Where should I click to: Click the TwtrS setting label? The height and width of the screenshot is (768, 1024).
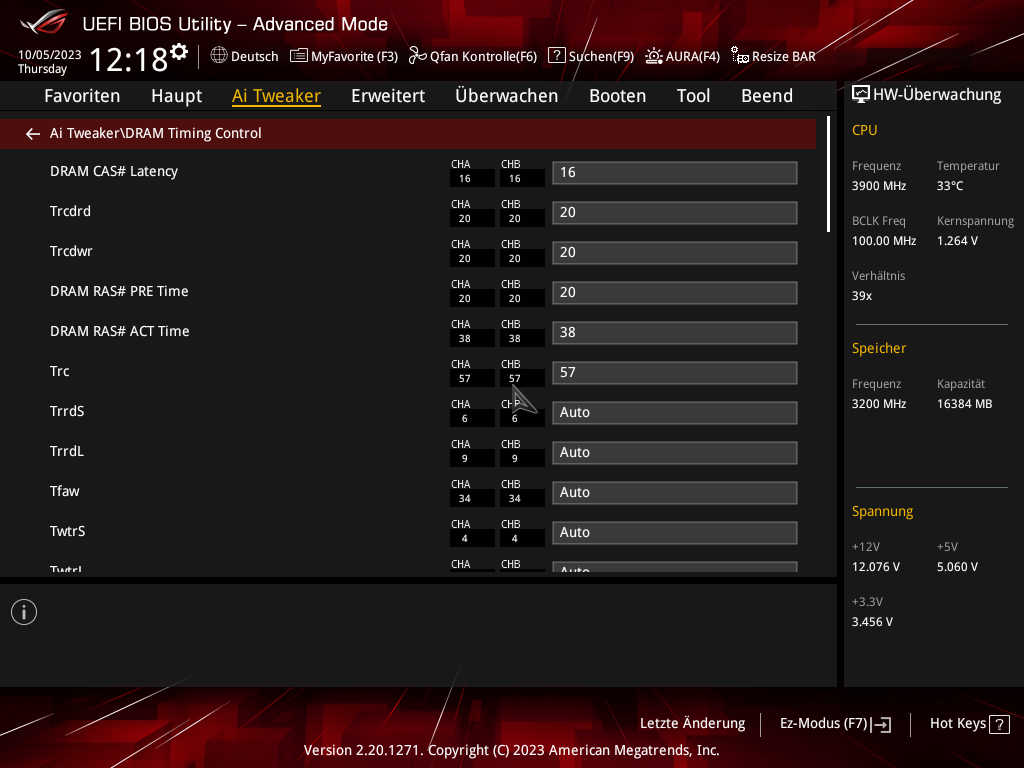coord(67,531)
